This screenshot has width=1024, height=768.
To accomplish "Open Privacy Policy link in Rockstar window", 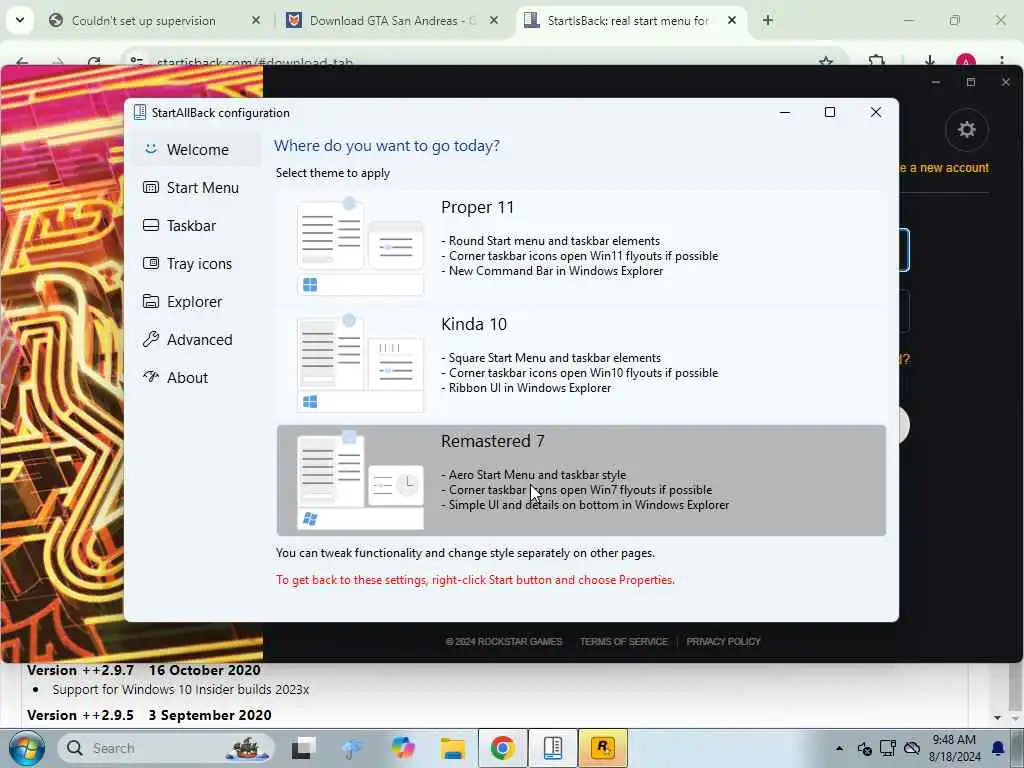I will tap(723, 641).
